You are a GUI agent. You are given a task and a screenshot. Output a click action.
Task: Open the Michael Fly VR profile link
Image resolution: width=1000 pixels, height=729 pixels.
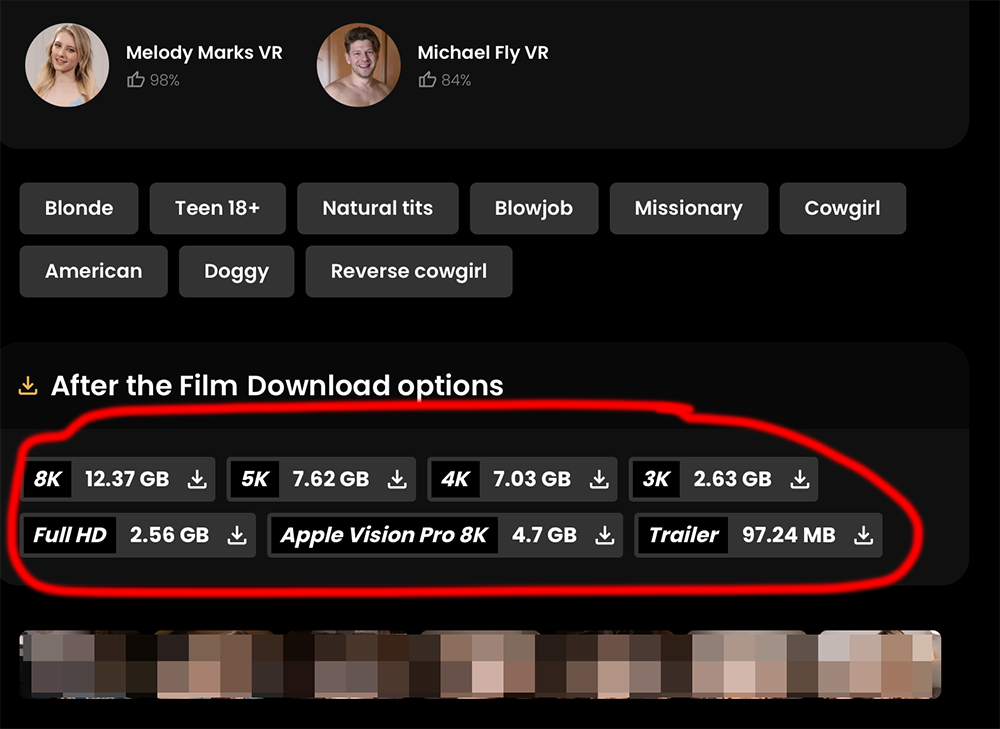point(483,53)
